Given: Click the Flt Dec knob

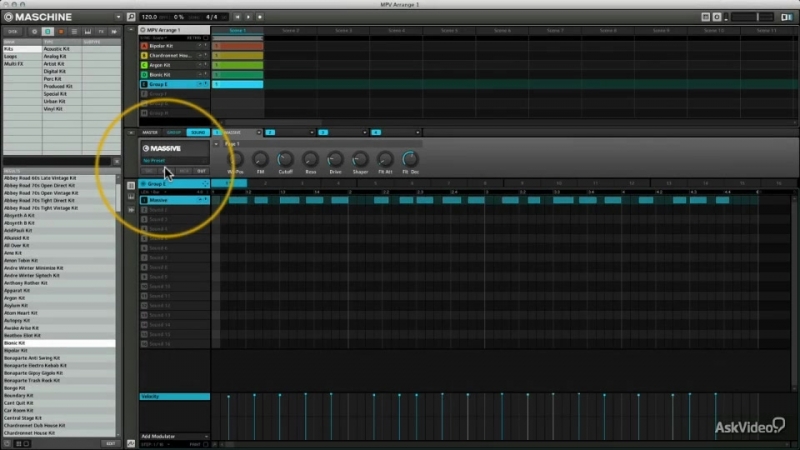Looking at the screenshot, I should point(410,159).
